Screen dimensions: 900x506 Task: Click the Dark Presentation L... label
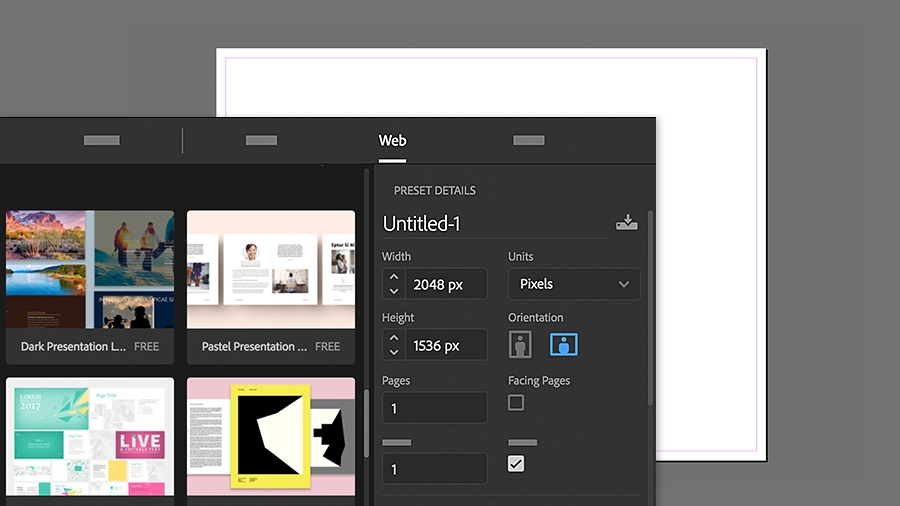[x=73, y=347]
